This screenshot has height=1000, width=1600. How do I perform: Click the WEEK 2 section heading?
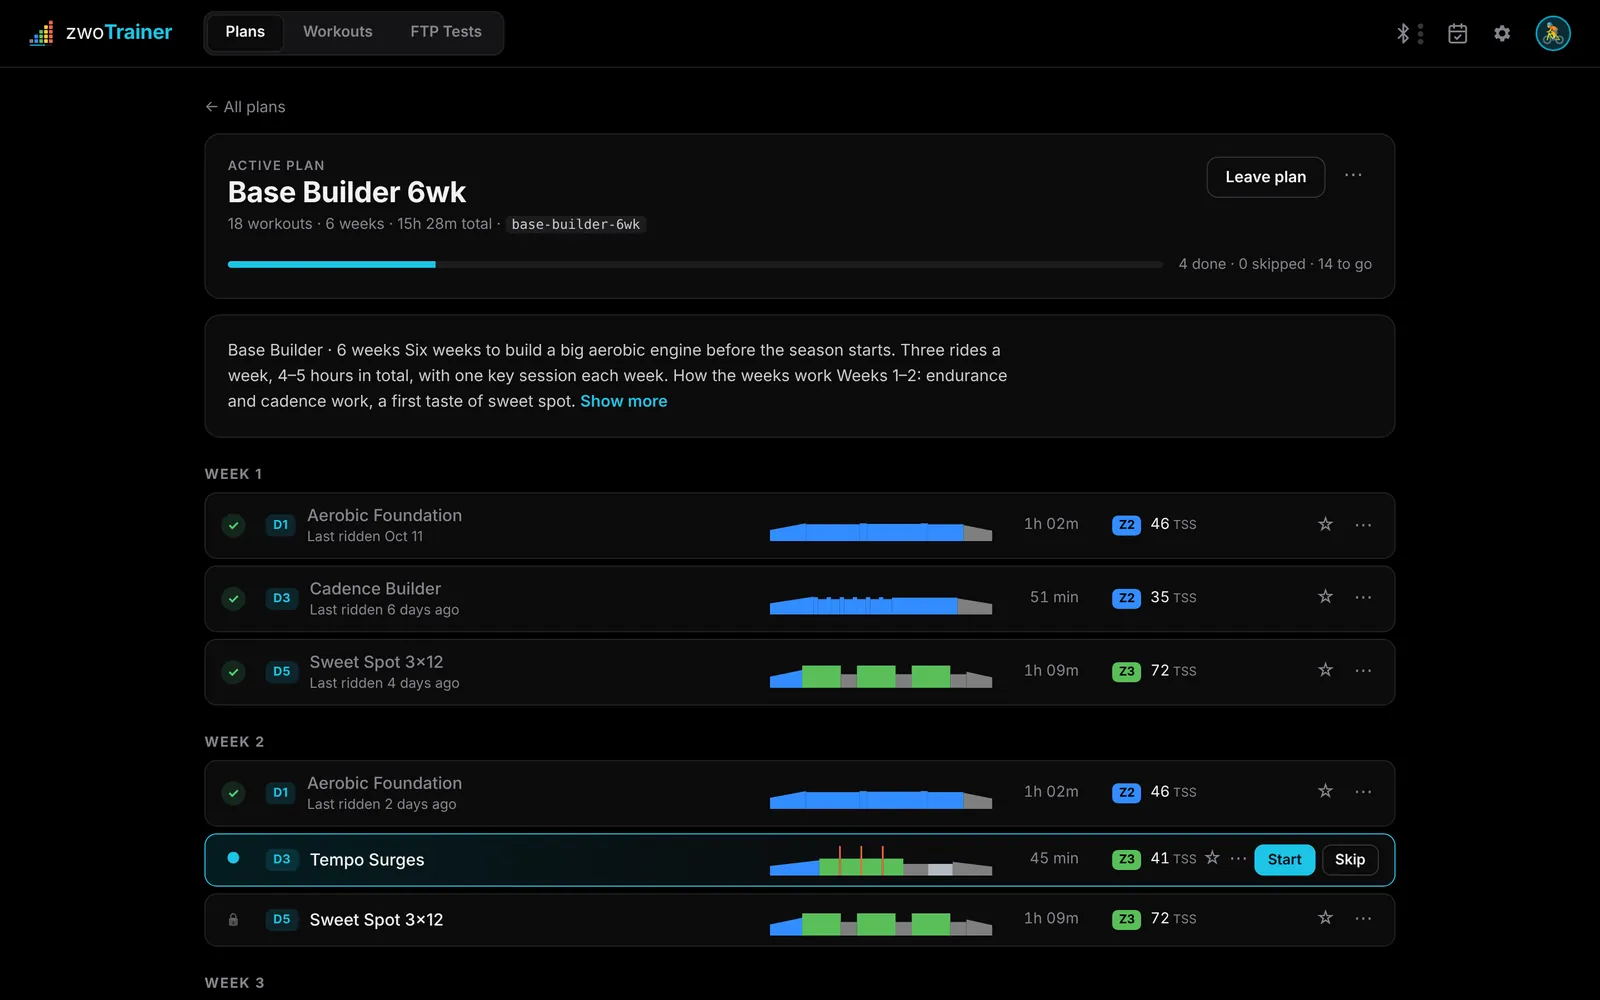(235, 742)
